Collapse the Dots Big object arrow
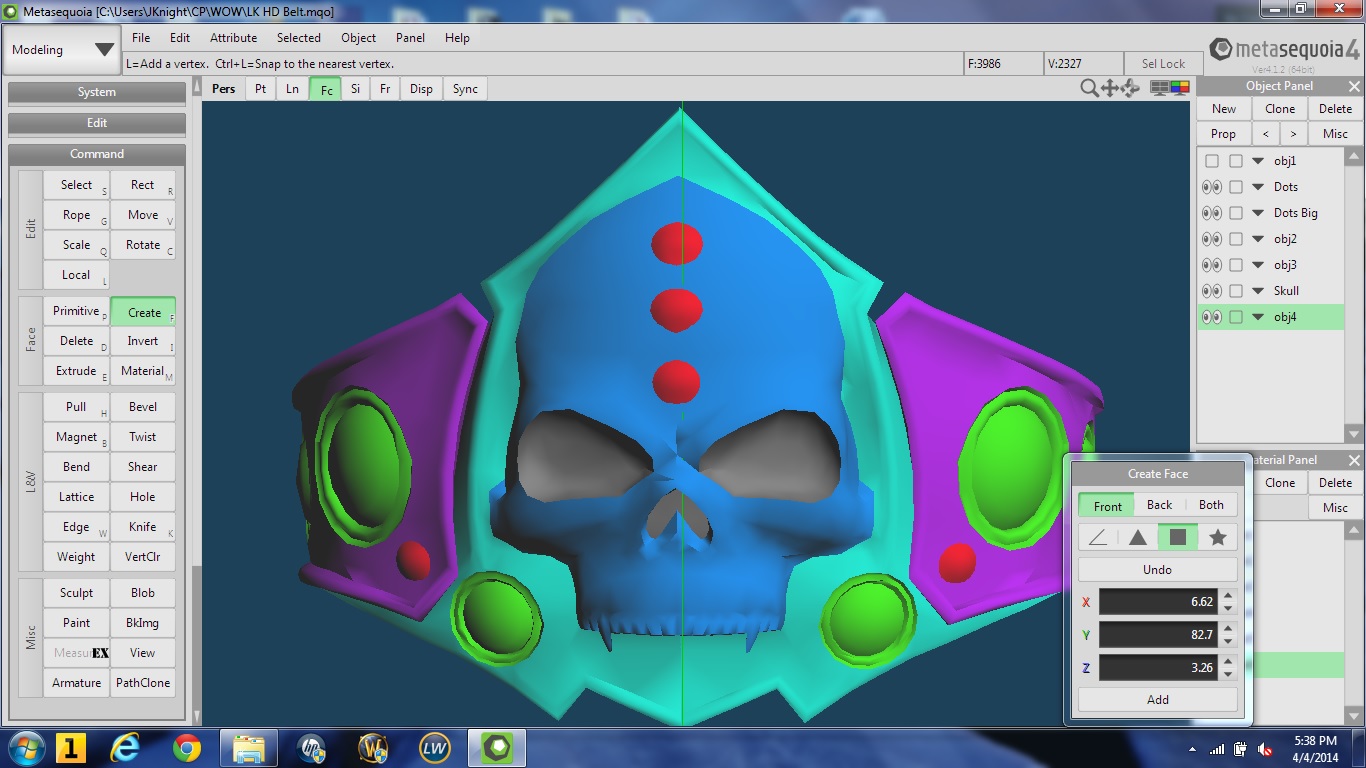Viewport: 1366px width, 768px height. tap(1259, 213)
